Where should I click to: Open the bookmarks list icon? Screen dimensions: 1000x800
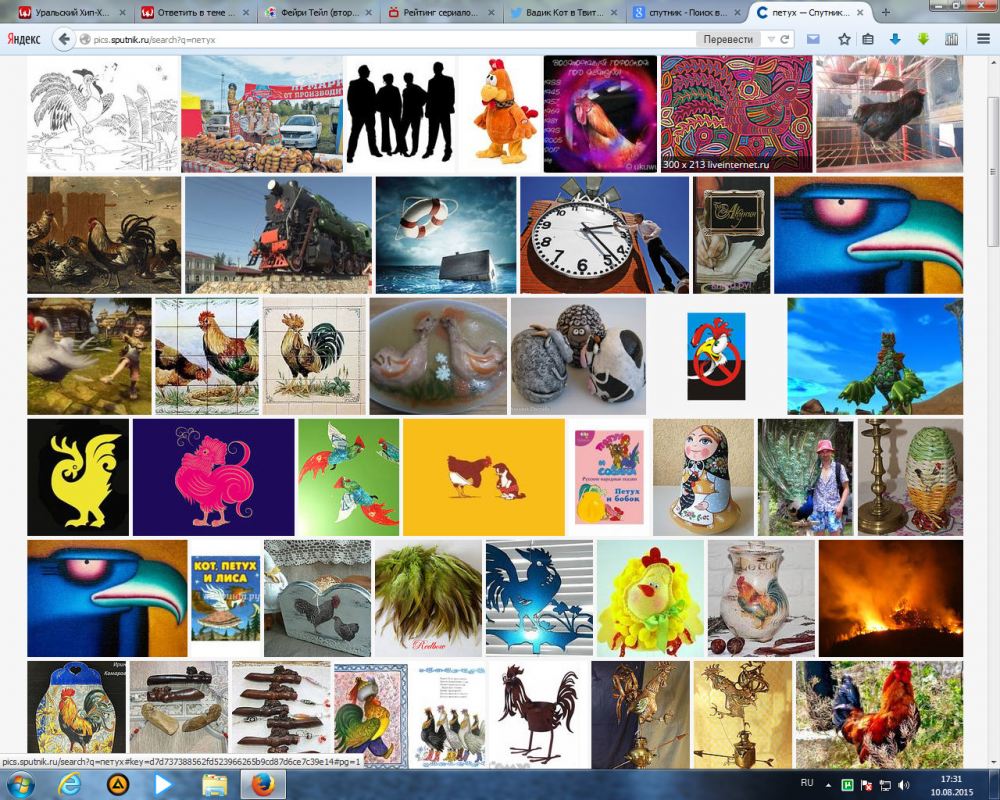868,39
